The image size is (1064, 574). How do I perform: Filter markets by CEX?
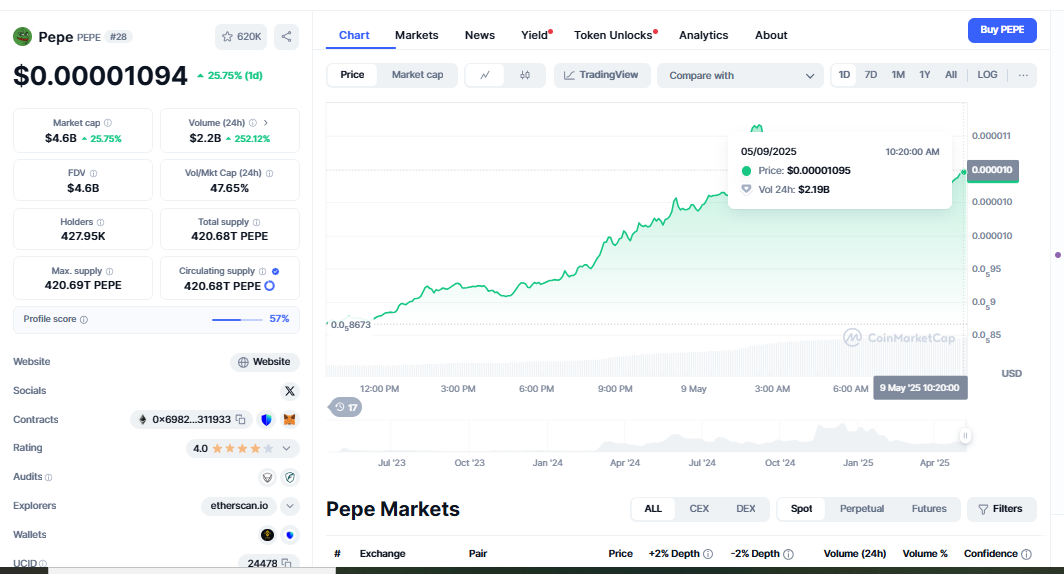[x=699, y=509]
